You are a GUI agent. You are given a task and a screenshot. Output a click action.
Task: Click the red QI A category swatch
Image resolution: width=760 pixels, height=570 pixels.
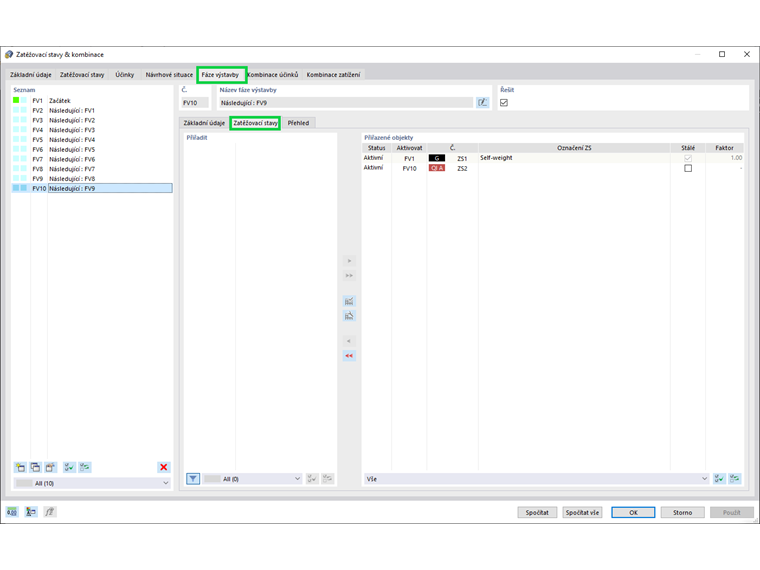pos(437,168)
